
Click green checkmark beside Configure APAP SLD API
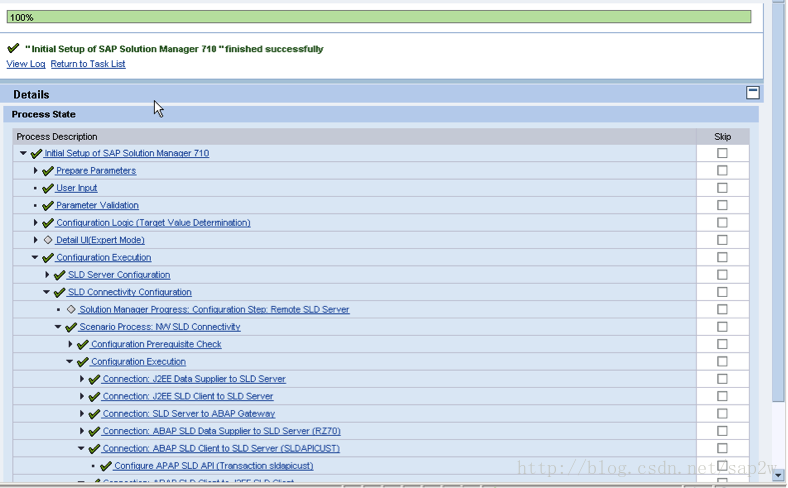point(106,466)
